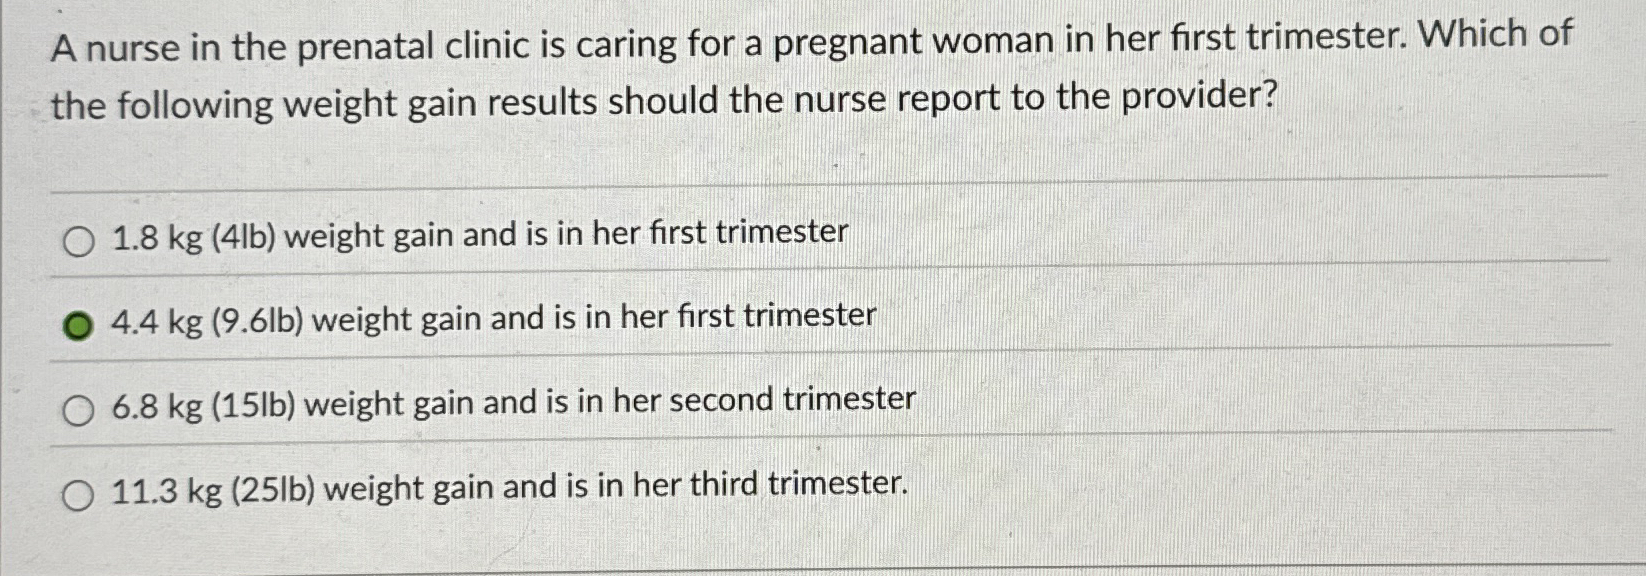The image size is (1646, 576).
Task: Click the phrase 'report to the provider'
Action: click(x=1080, y=99)
